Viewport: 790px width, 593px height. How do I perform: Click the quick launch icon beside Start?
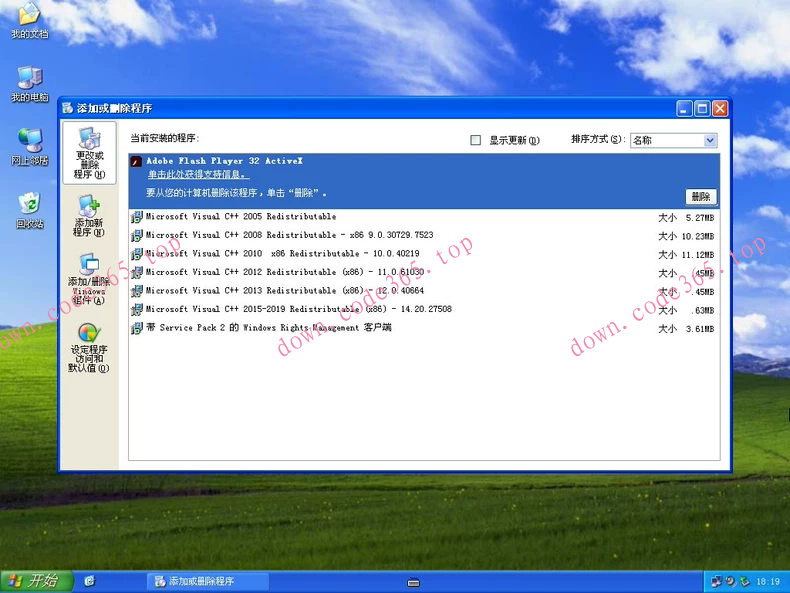click(x=90, y=581)
